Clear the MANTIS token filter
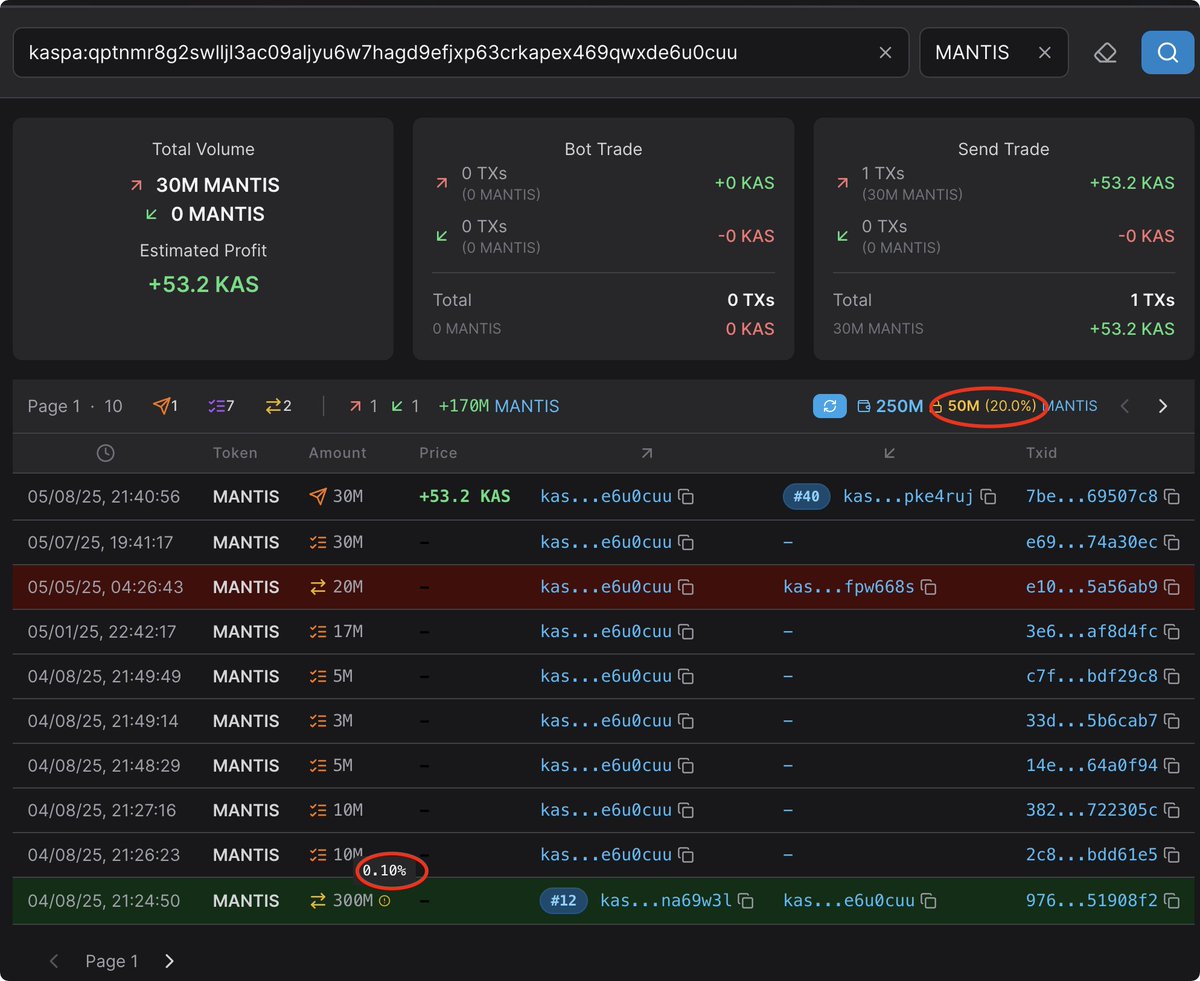1200x981 pixels. pyautogui.click(x=1045, y=53)
